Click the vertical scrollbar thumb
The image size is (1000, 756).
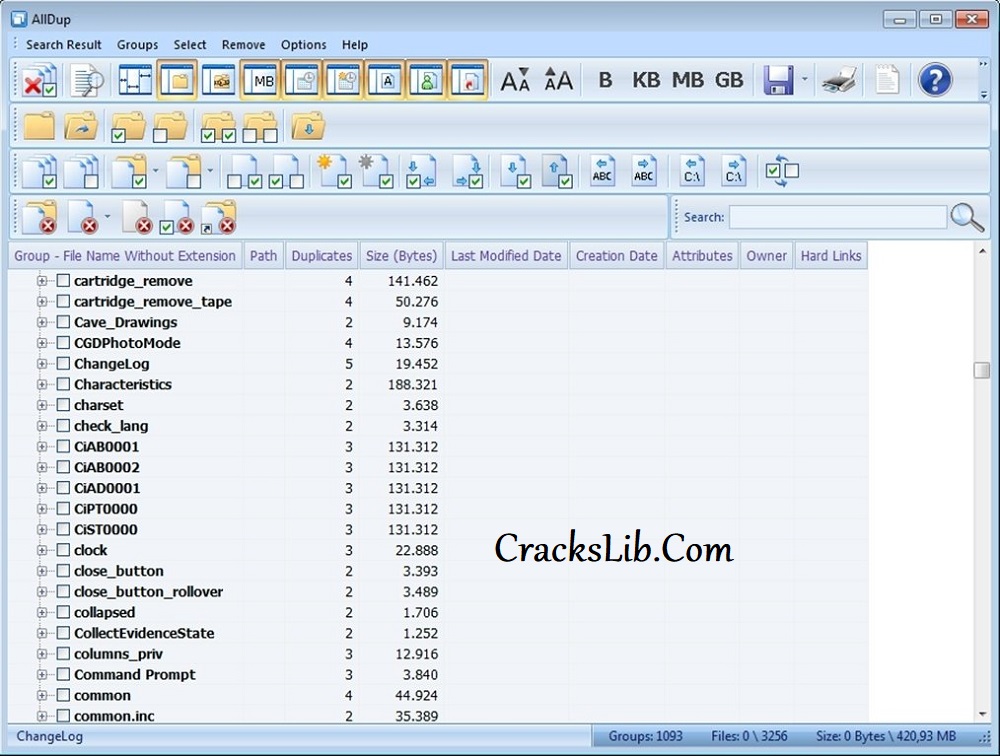tap(982, 370)
